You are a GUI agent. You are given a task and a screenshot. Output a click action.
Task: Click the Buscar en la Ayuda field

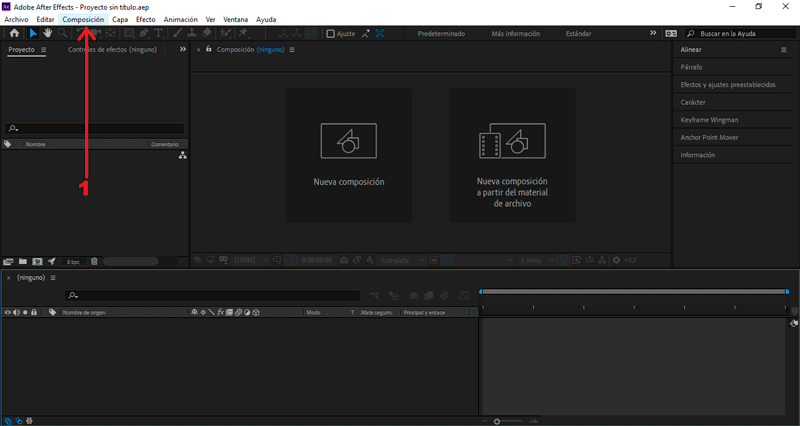point(741,34)
